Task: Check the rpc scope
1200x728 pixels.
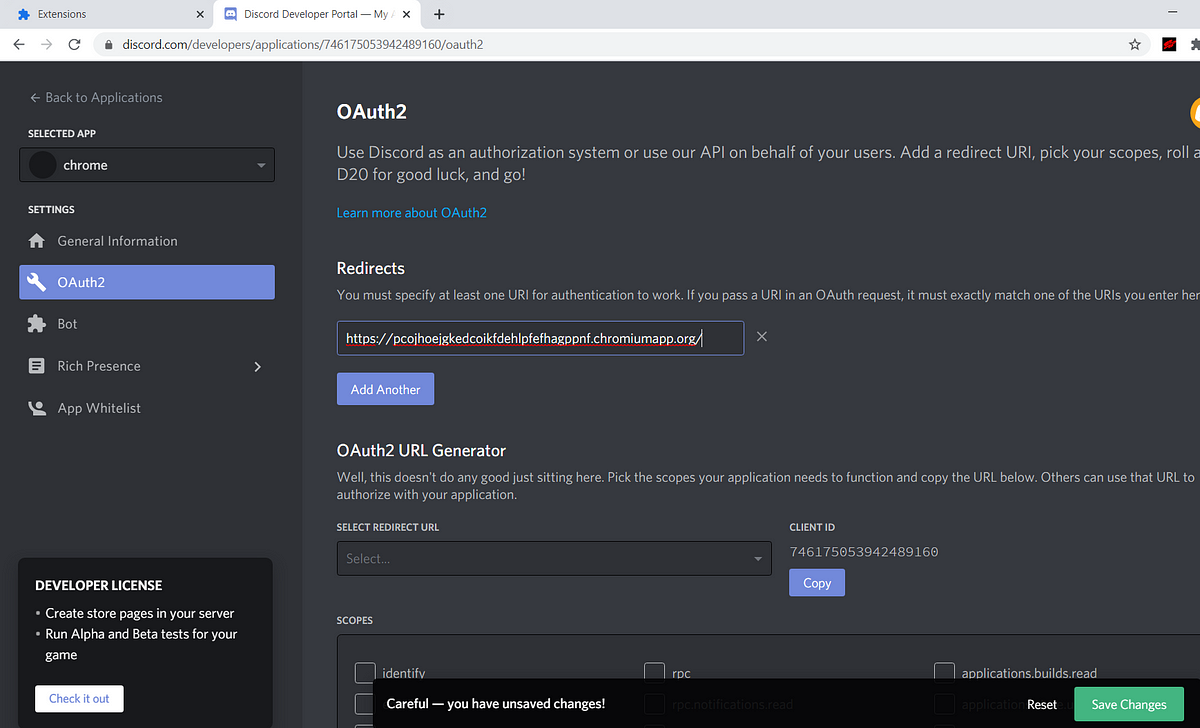Action: click(x=654, y=673)
